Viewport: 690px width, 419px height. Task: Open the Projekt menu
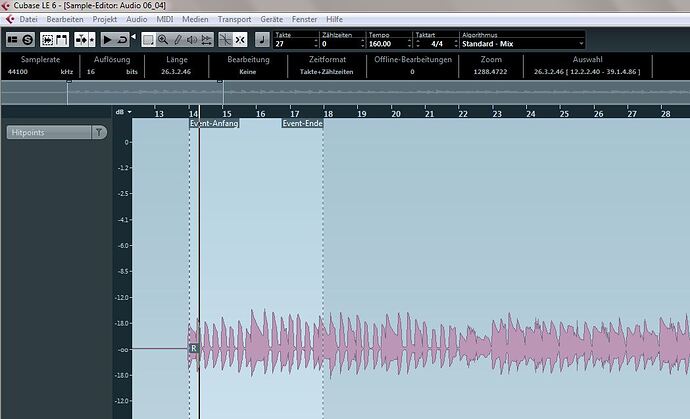(x=105, y=19)
